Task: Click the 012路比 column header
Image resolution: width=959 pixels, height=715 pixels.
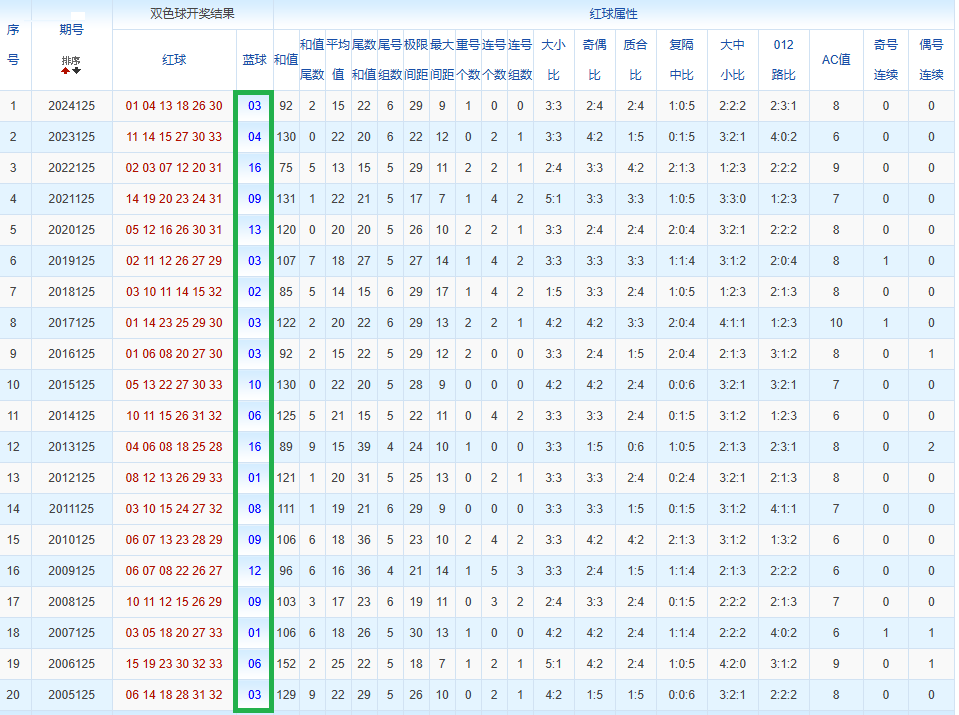Action: tap(783, 59)
